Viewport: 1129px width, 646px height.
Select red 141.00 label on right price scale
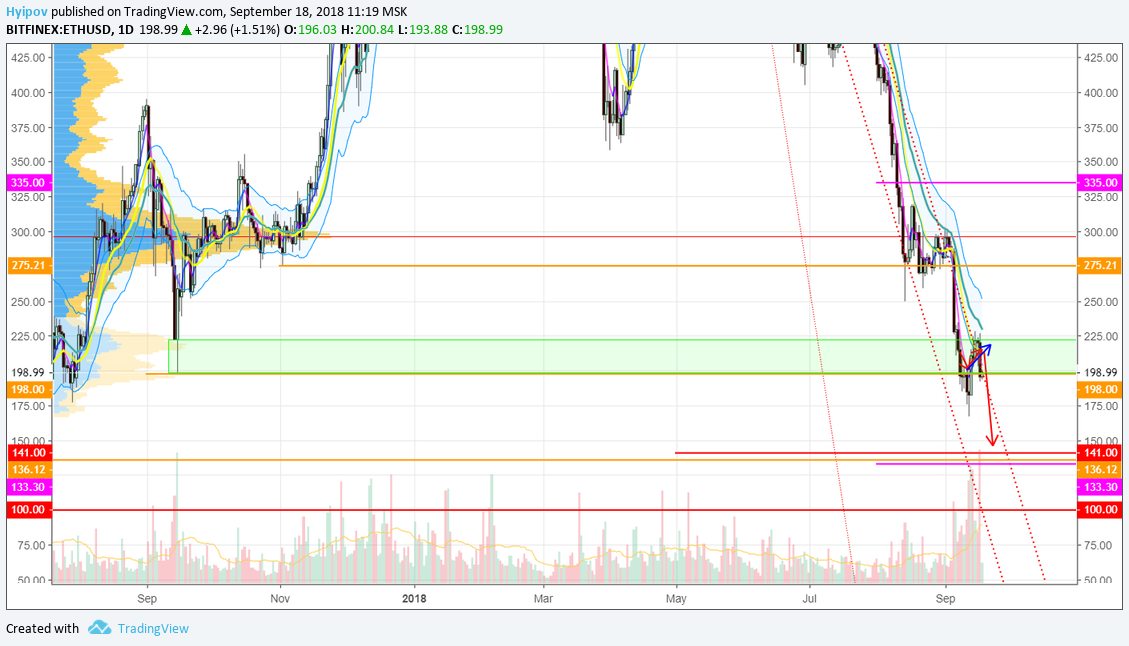point(1099,453)
